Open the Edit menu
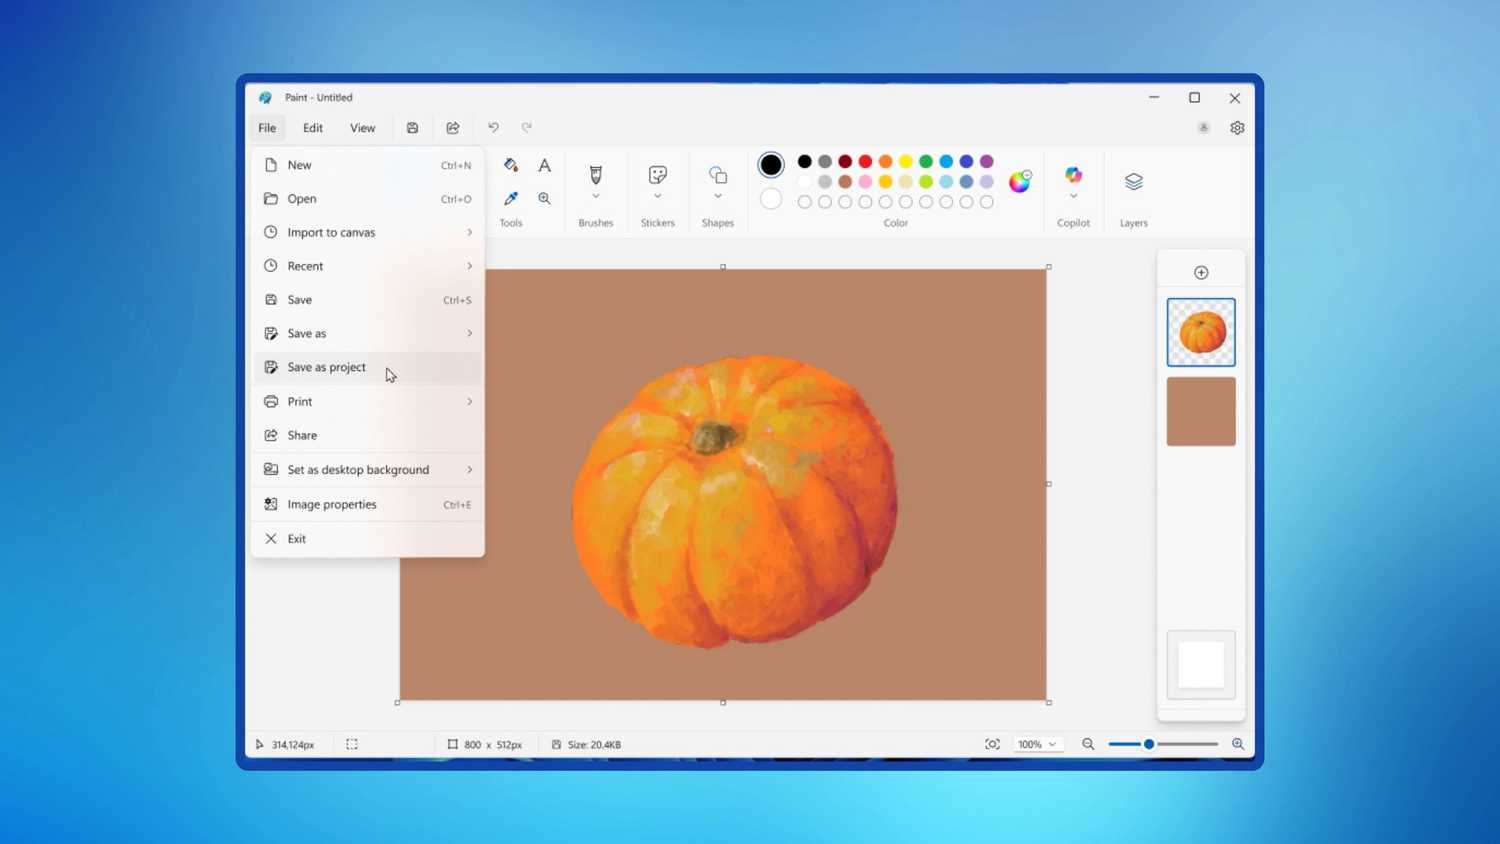Screen dimensions: 1500x844 coord(313,128)
